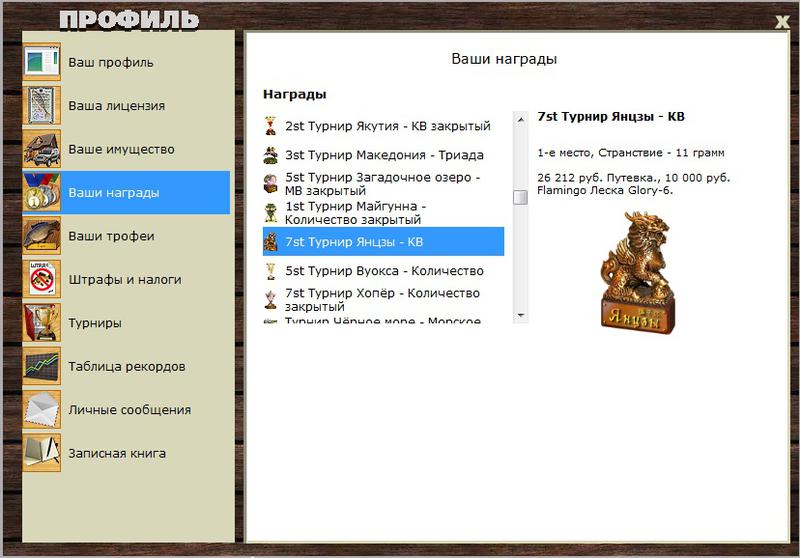Click the Македония tournament award icon
The width and height of the screenshot is (800, 558).
pos(271,155)
